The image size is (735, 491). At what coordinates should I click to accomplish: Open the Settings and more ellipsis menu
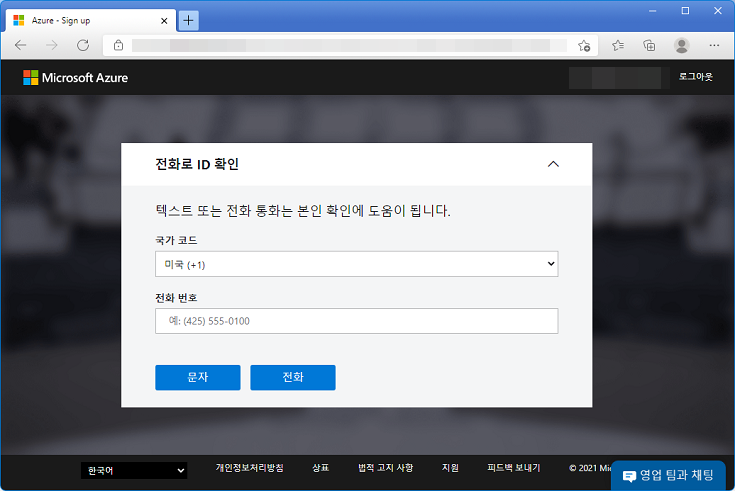(x=714, y=45)
